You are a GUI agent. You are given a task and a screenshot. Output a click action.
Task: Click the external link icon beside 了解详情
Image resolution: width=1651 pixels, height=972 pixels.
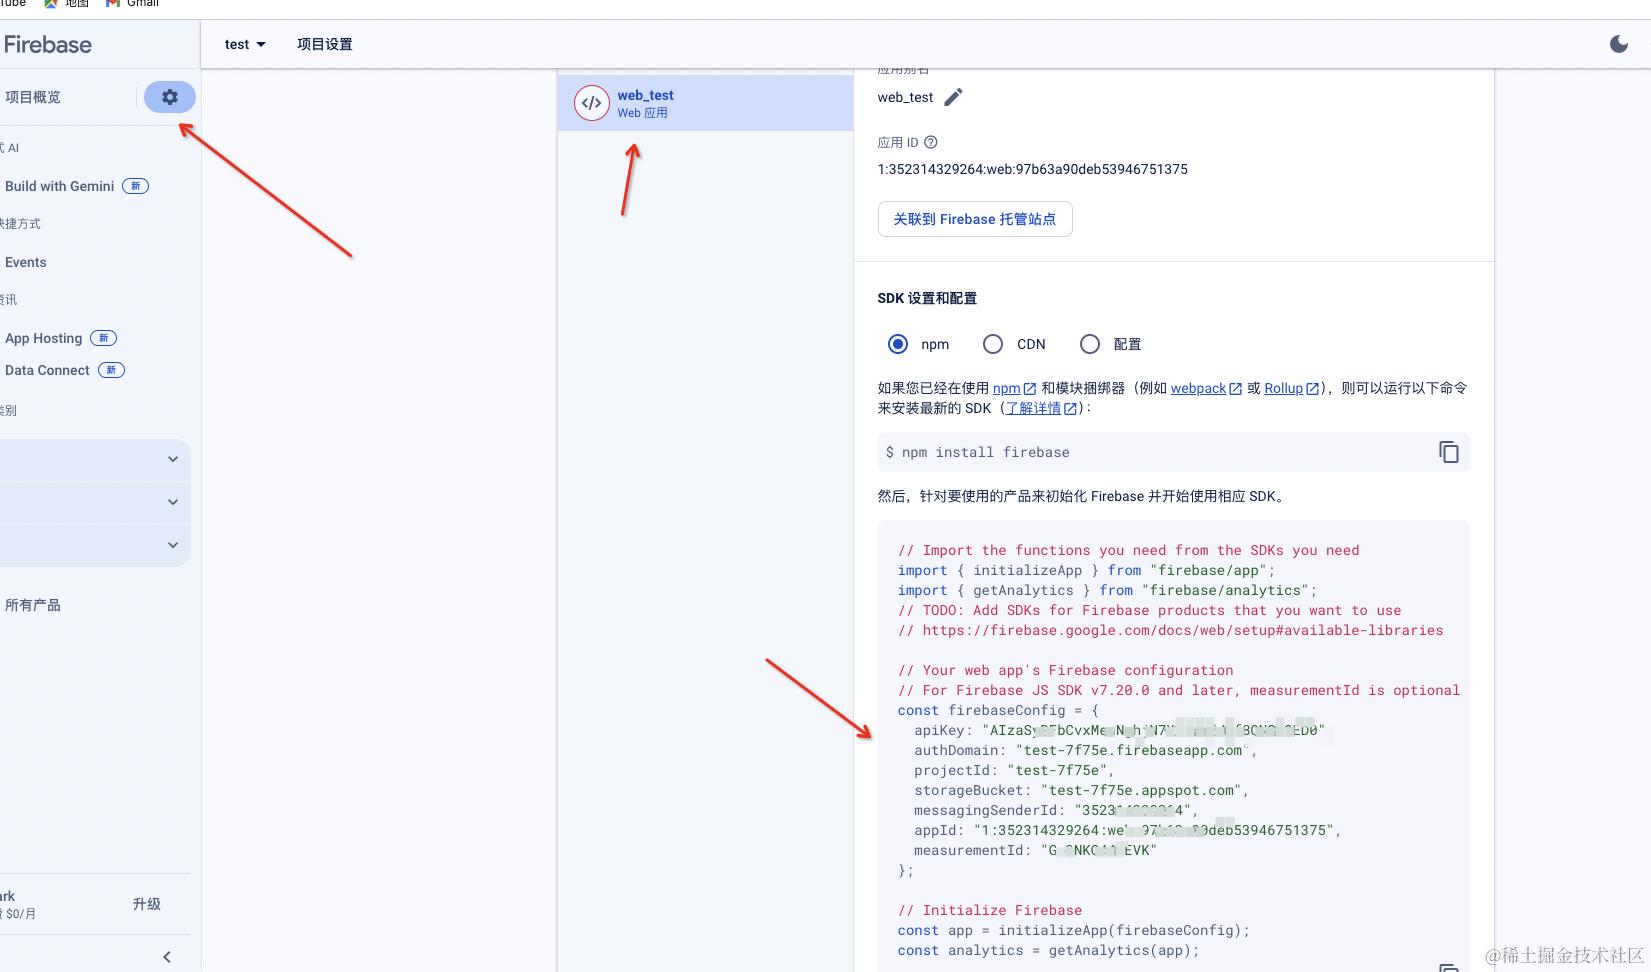pos(1070,408)
